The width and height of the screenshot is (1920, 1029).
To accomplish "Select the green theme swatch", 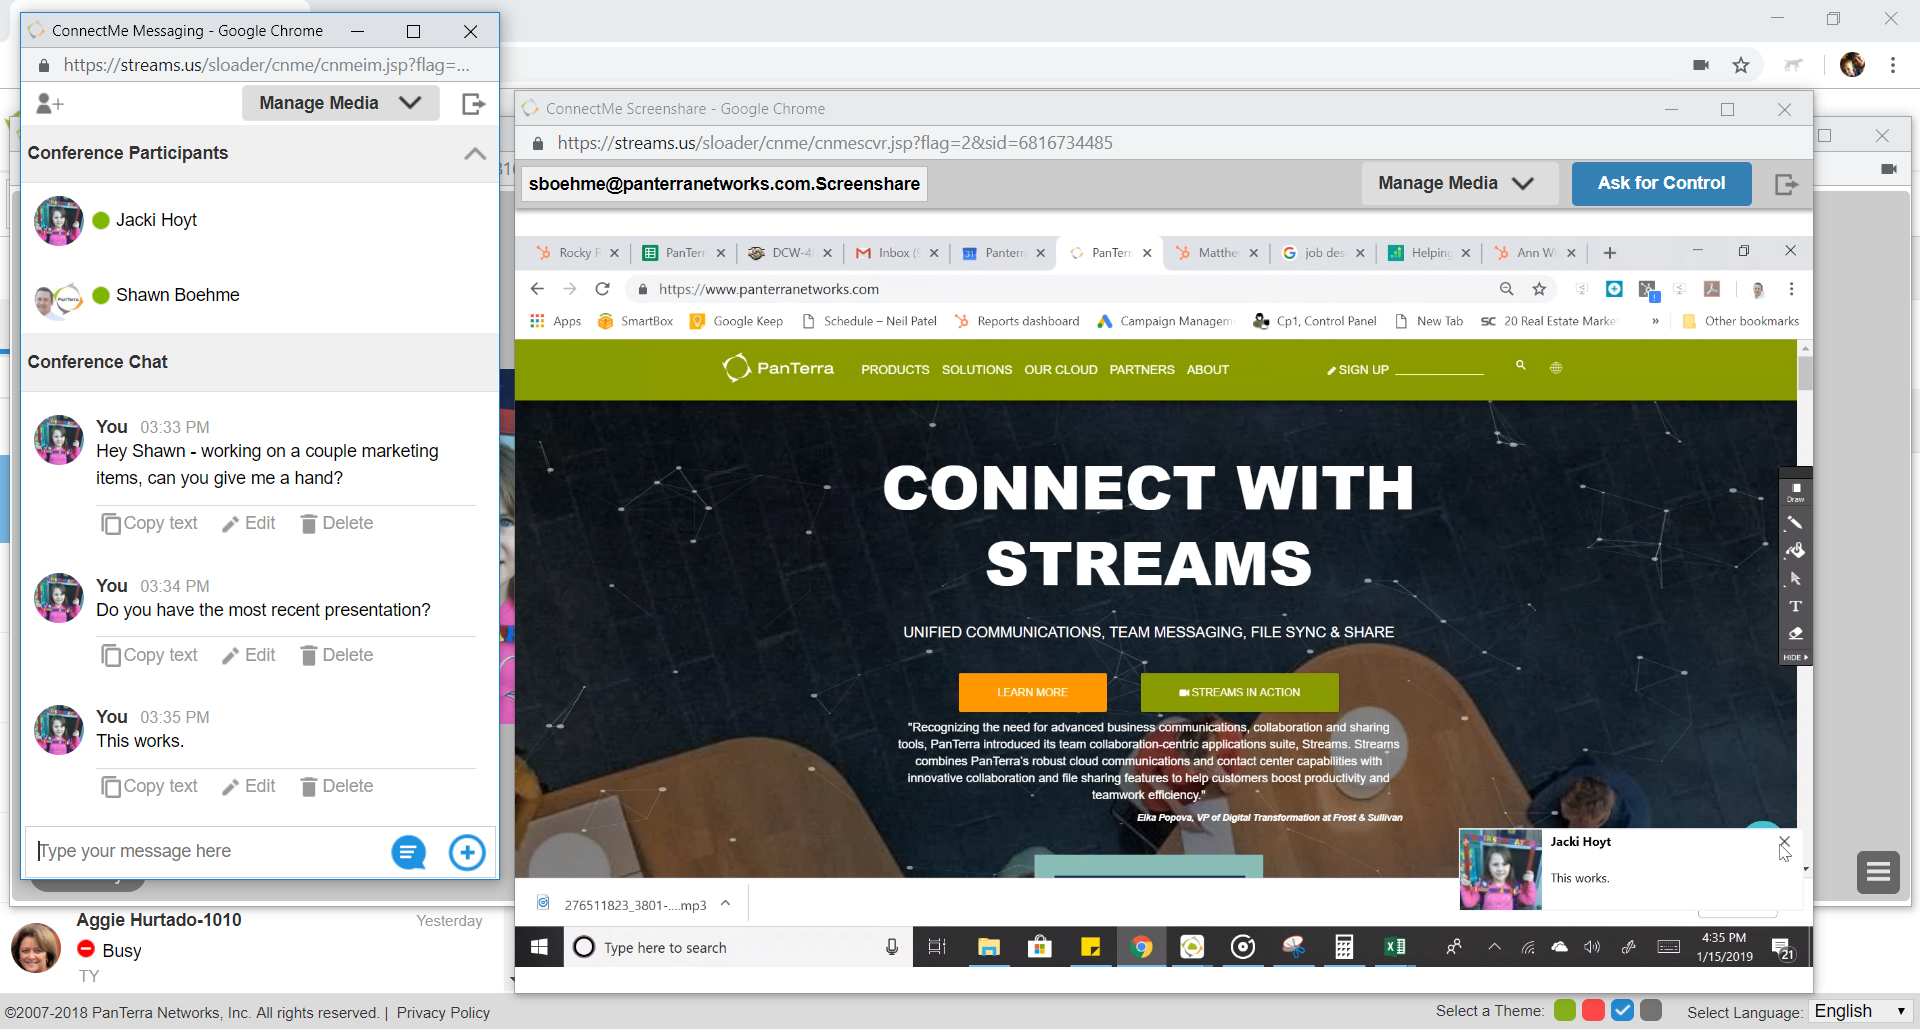I will [1565, 1010].
